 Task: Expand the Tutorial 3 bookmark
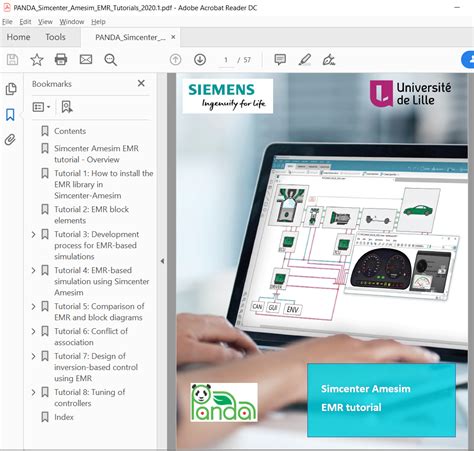point(33,234)
